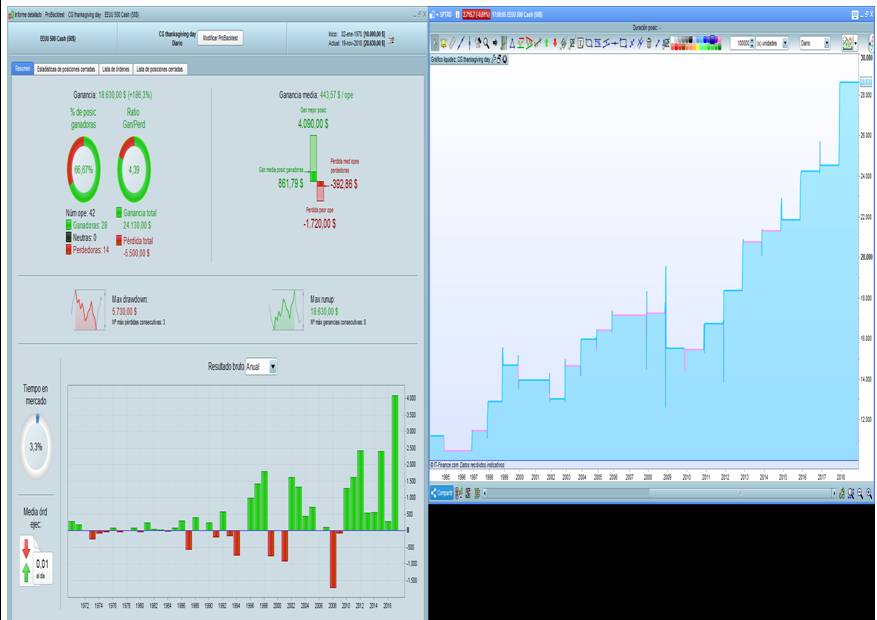The width and height of the screenshot is (877, 620).
Task: Click the wrench settings icon next to chart label
Action: point(493,59)
